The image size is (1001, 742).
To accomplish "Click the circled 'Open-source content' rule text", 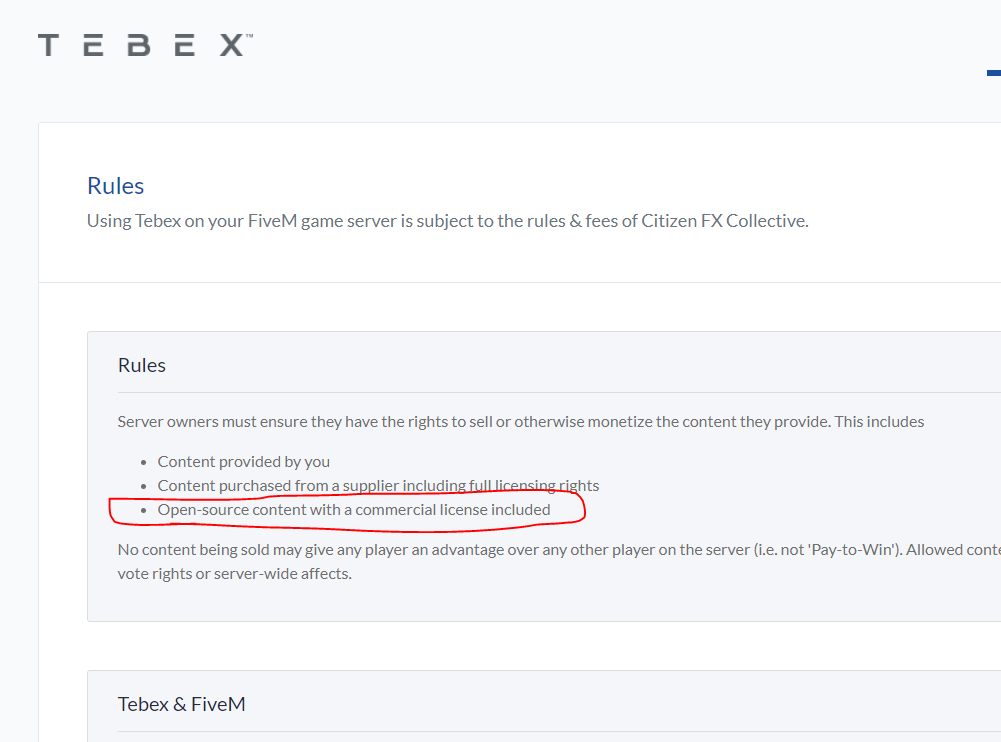I will 353,510.
